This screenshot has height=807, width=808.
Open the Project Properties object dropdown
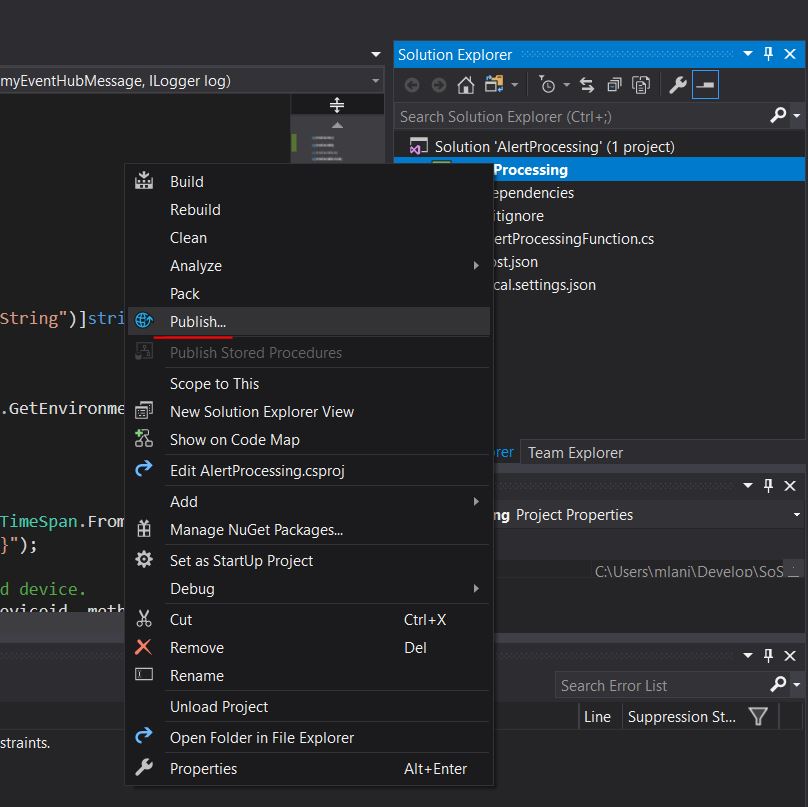coord(797,514)
